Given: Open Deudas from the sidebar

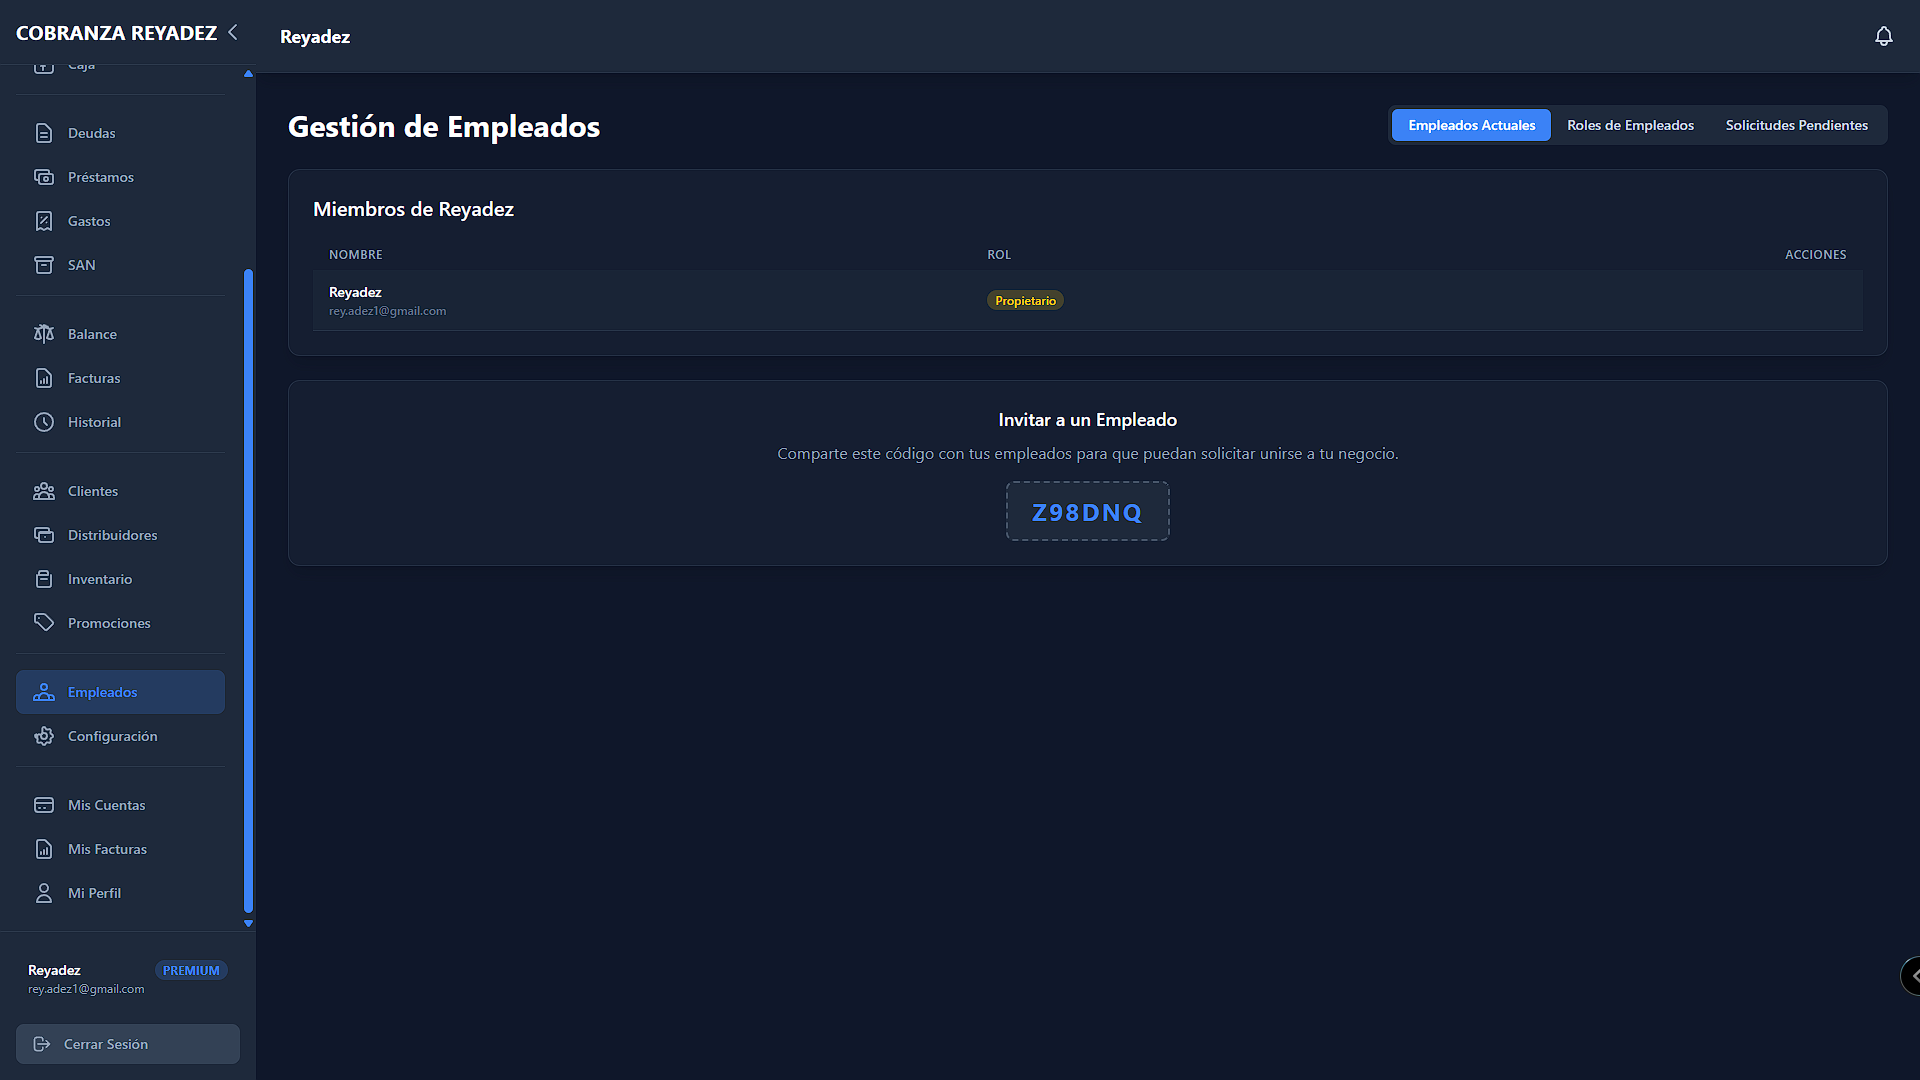Looking at the screenshot, I should click(120, 133).
